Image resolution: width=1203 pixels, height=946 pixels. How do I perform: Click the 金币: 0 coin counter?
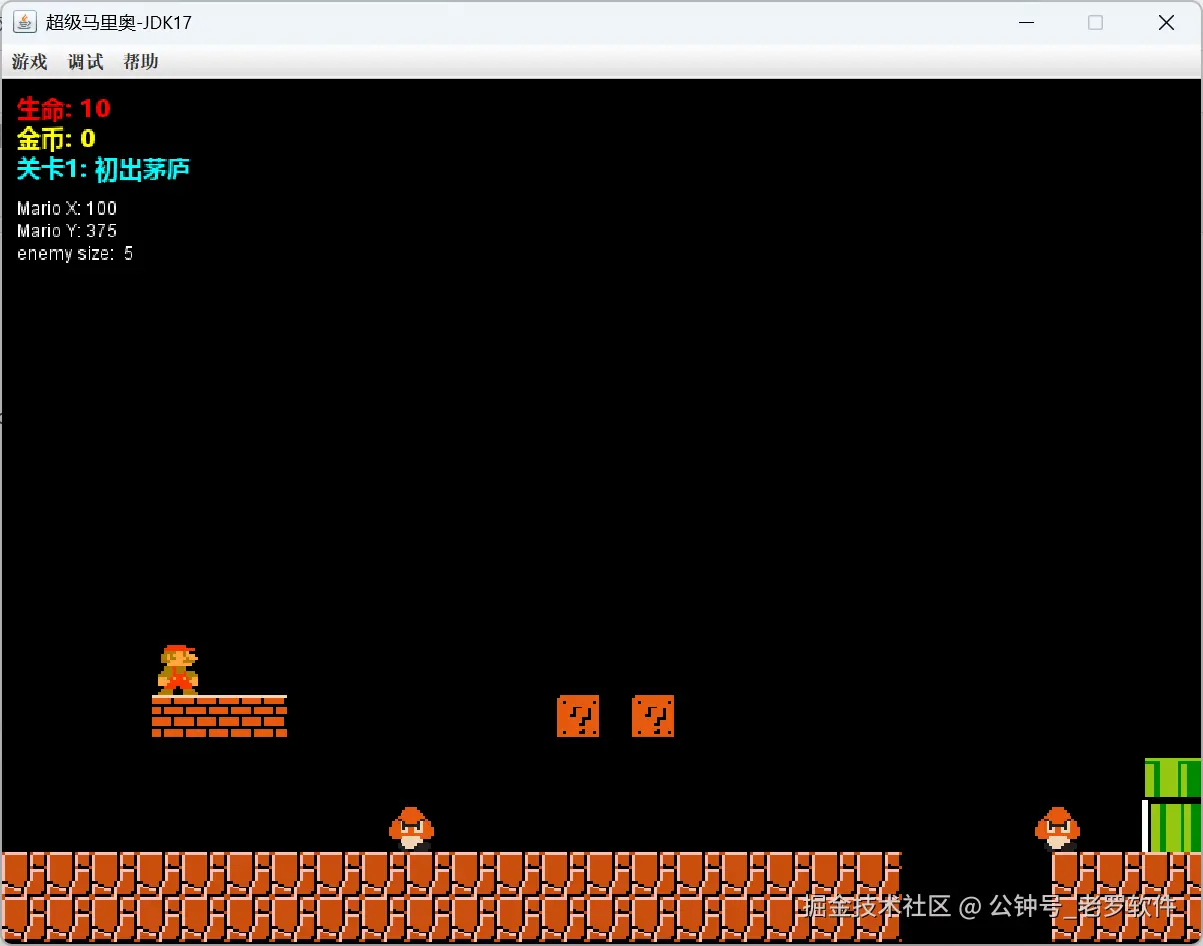point(56,138)
